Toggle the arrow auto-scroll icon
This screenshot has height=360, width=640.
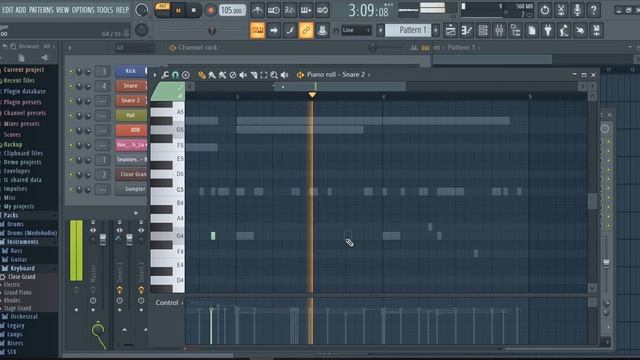[x=274, y=30]
